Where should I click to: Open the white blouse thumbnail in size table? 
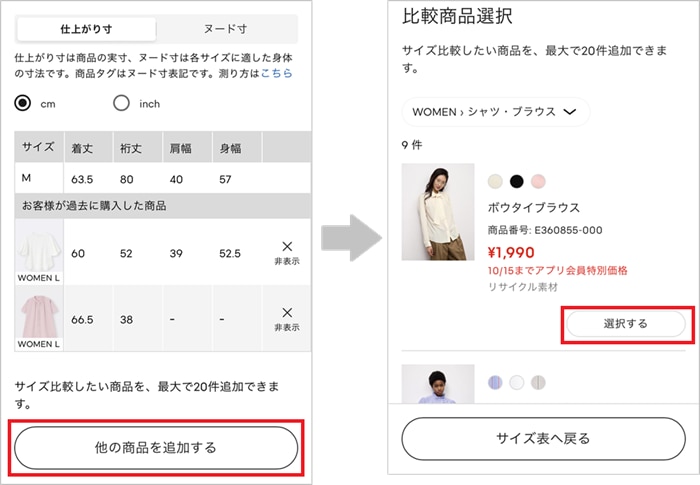tap(39, 252)
